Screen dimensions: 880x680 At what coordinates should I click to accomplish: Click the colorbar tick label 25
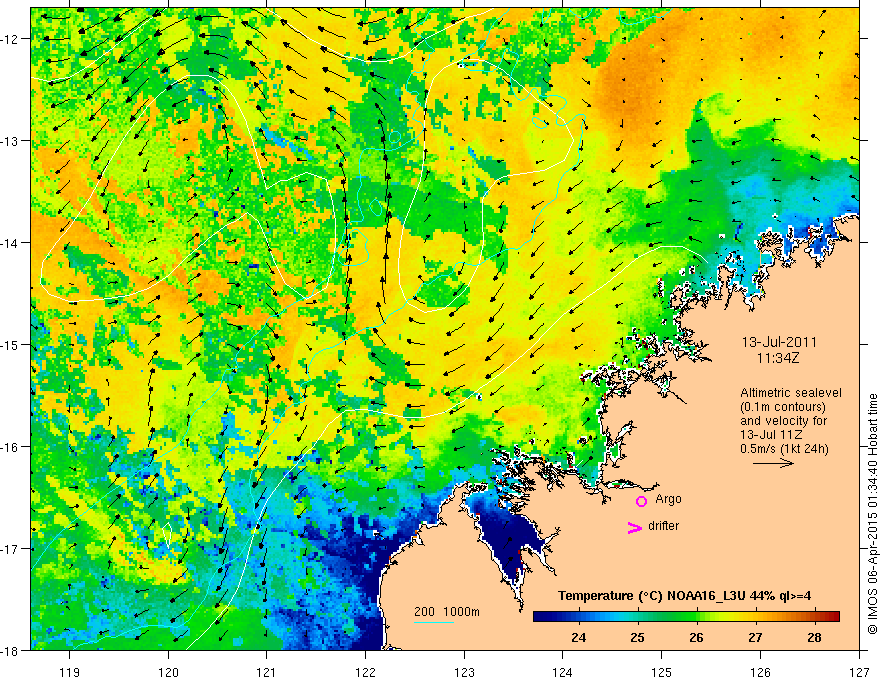click(x=637, y=638)
